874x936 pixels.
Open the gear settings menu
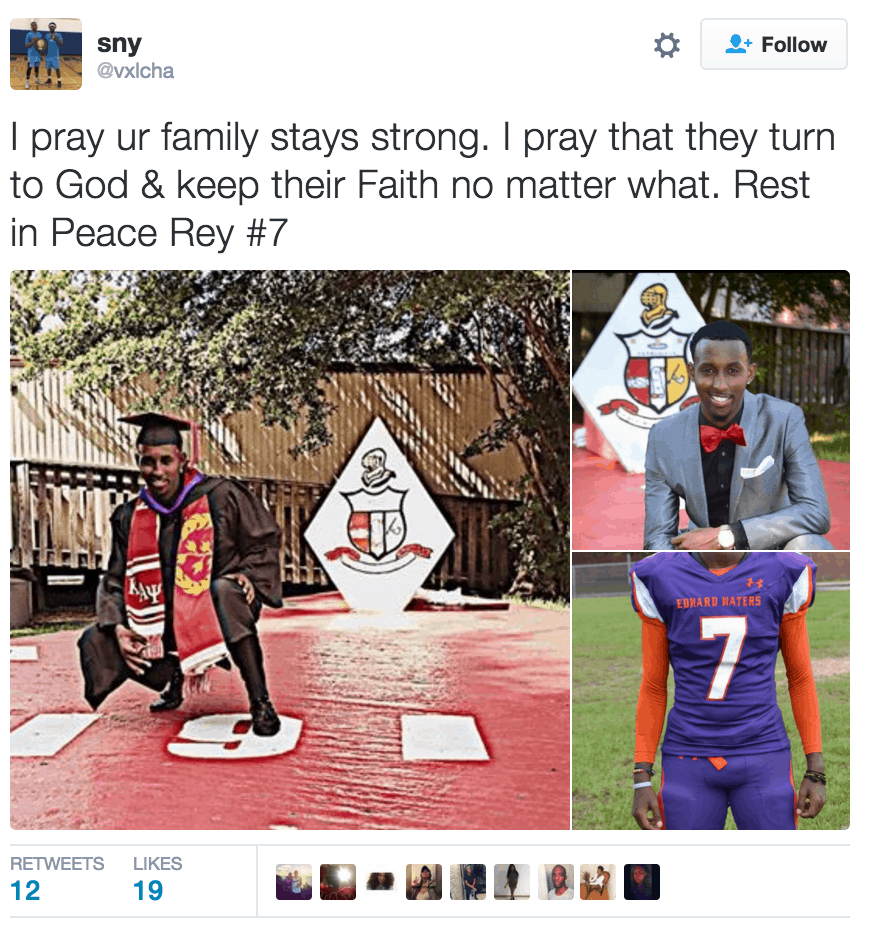click(x=666, y=45)
